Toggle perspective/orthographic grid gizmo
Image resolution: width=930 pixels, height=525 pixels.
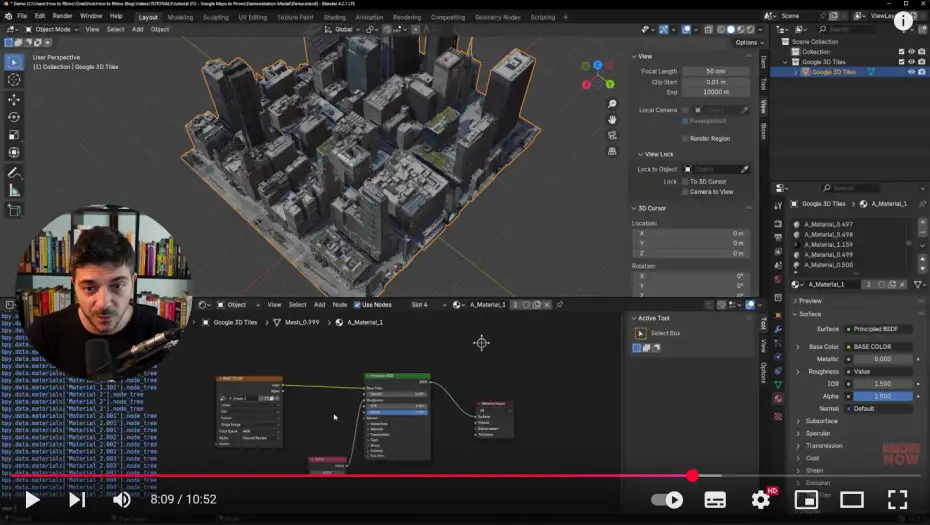point(612,151)
